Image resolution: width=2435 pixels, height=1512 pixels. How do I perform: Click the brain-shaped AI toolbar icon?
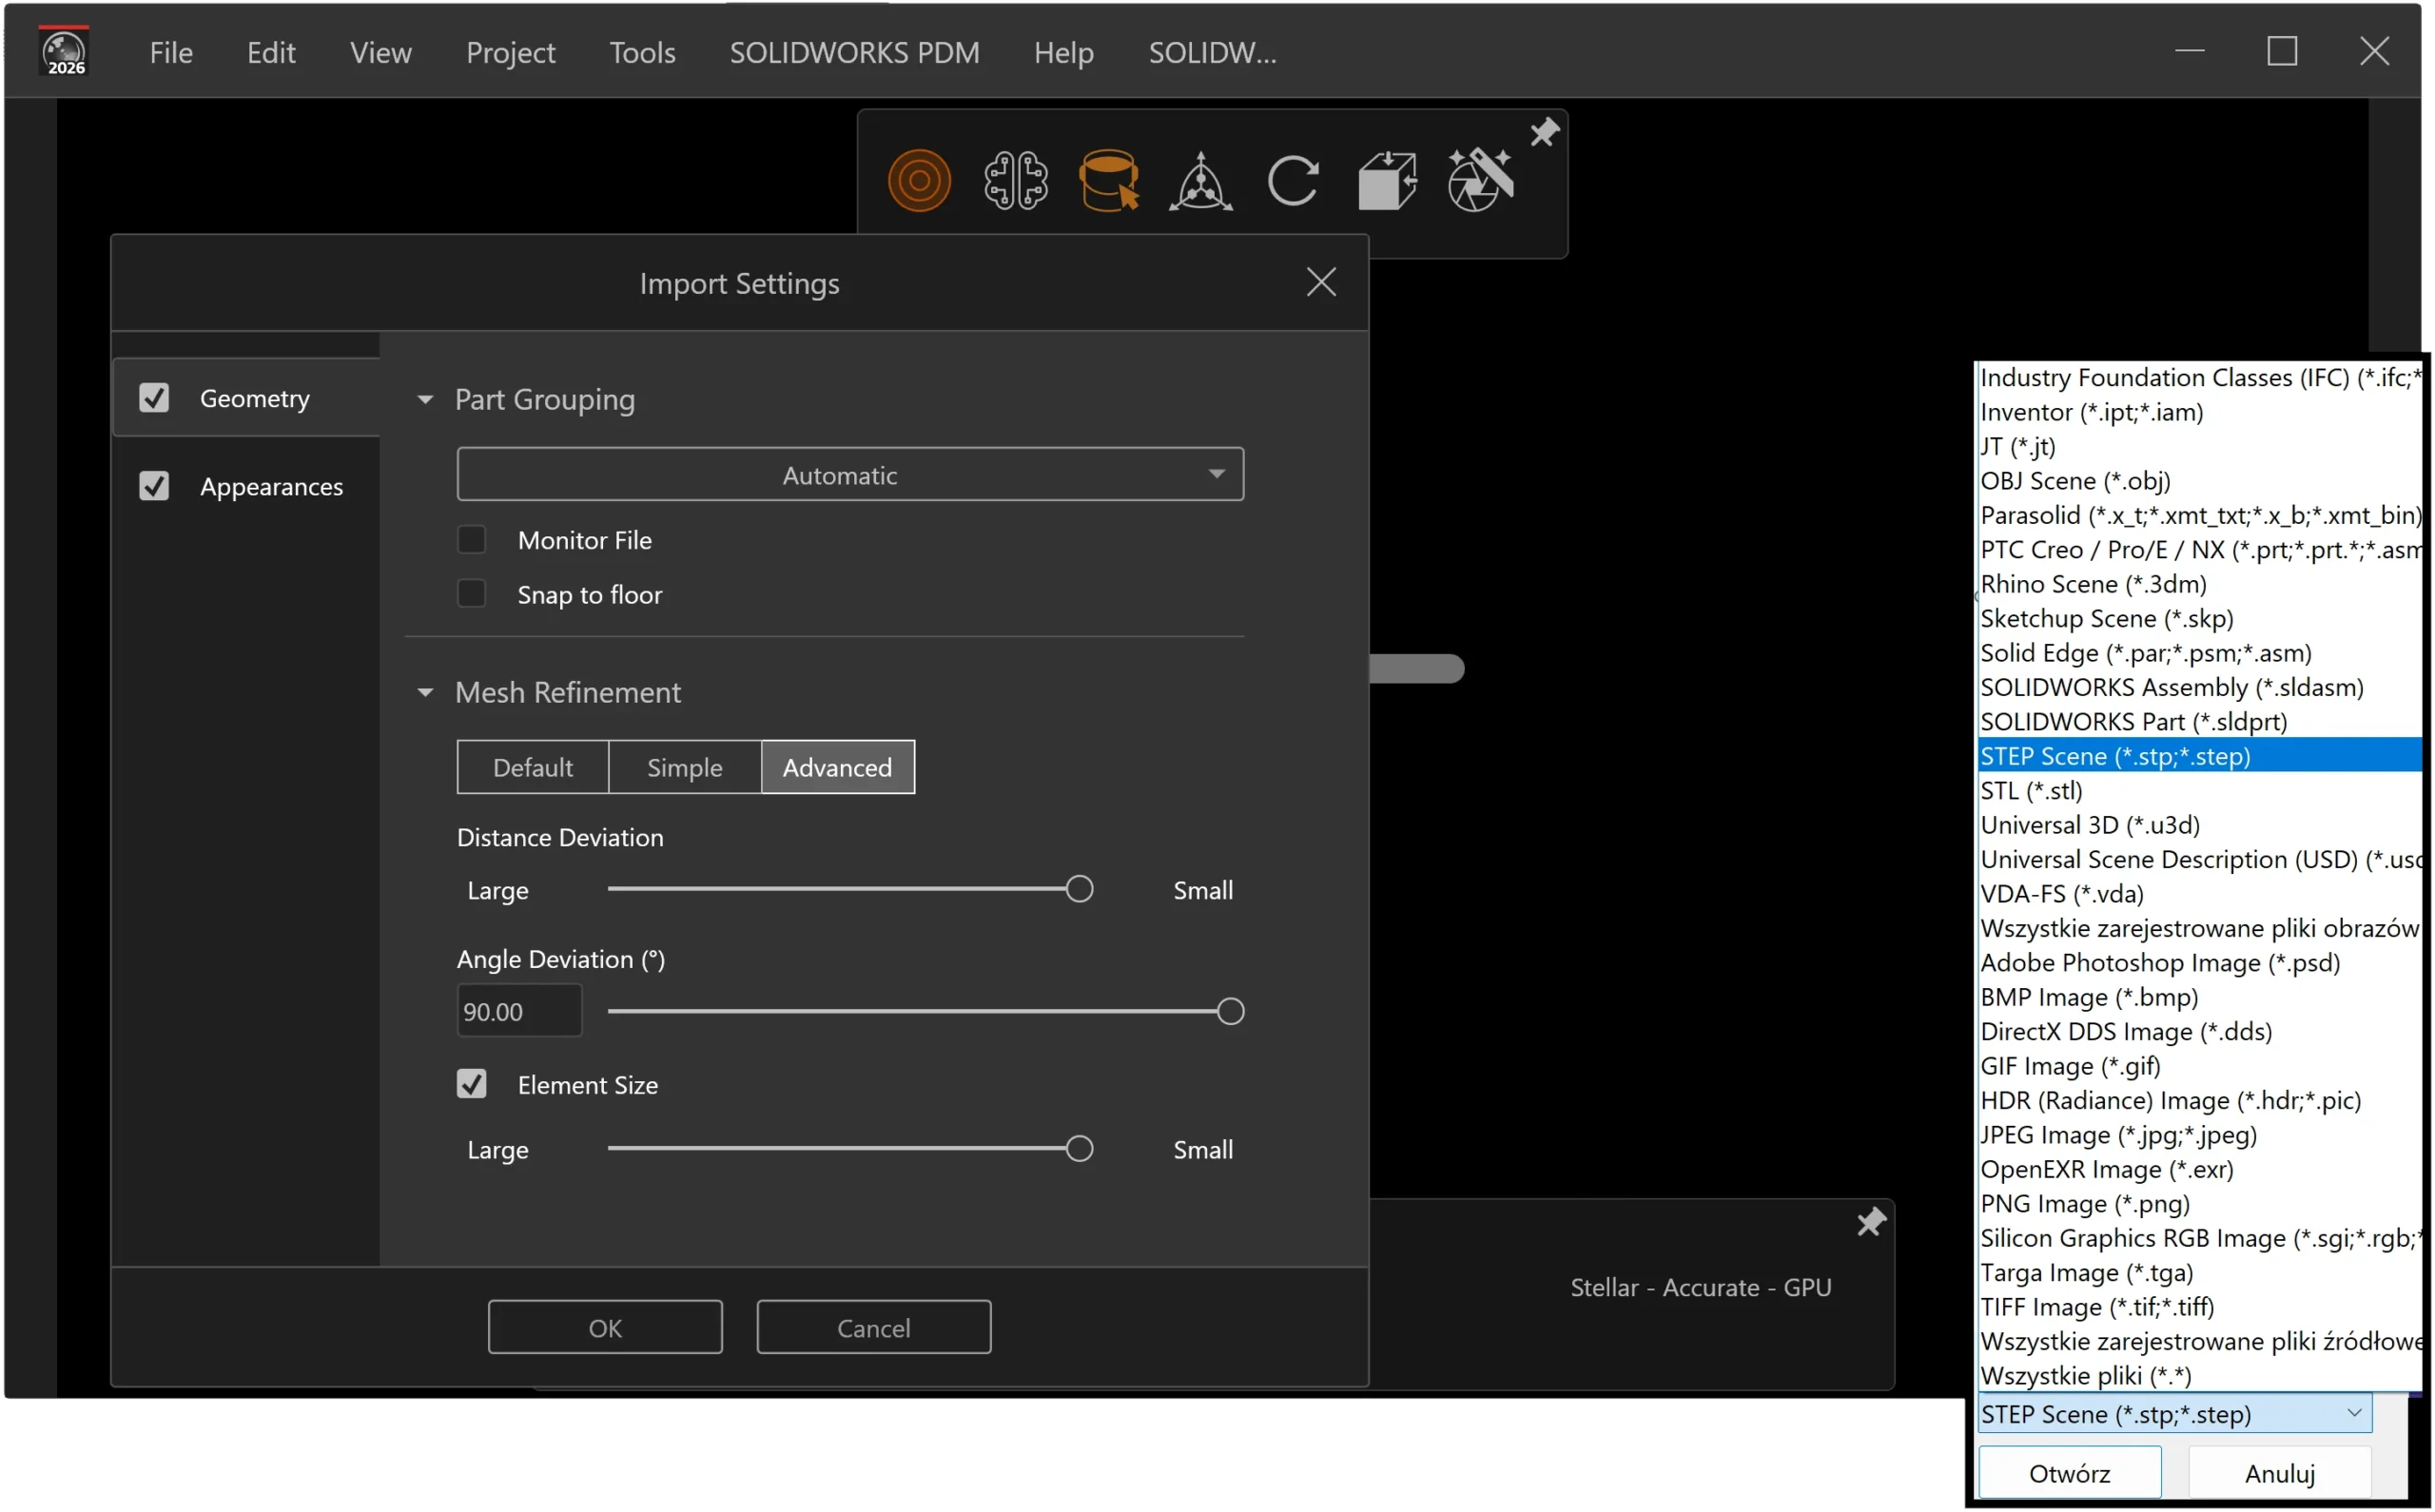coord(1015,181)
